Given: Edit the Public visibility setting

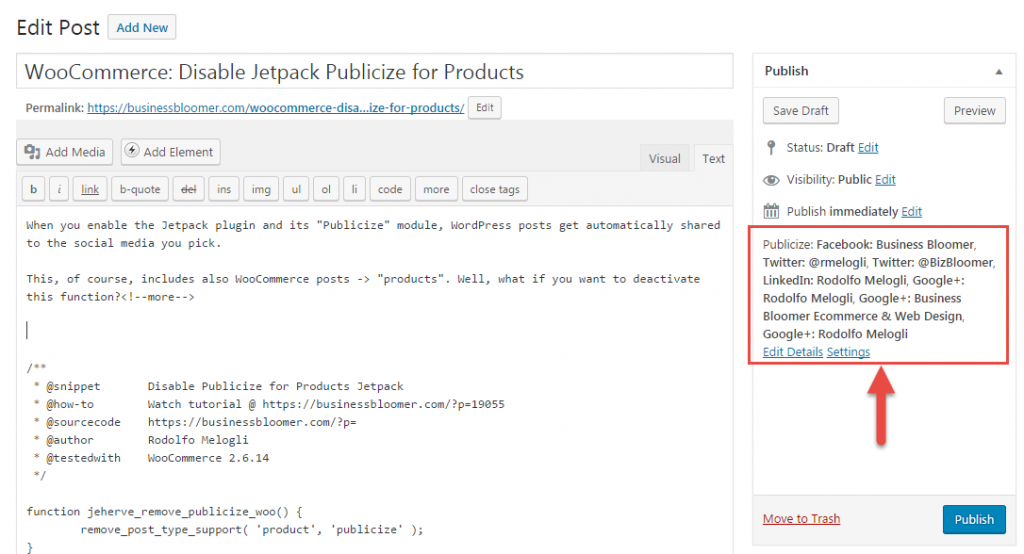Looking at the screenshot, I should (x=885, y=180).
